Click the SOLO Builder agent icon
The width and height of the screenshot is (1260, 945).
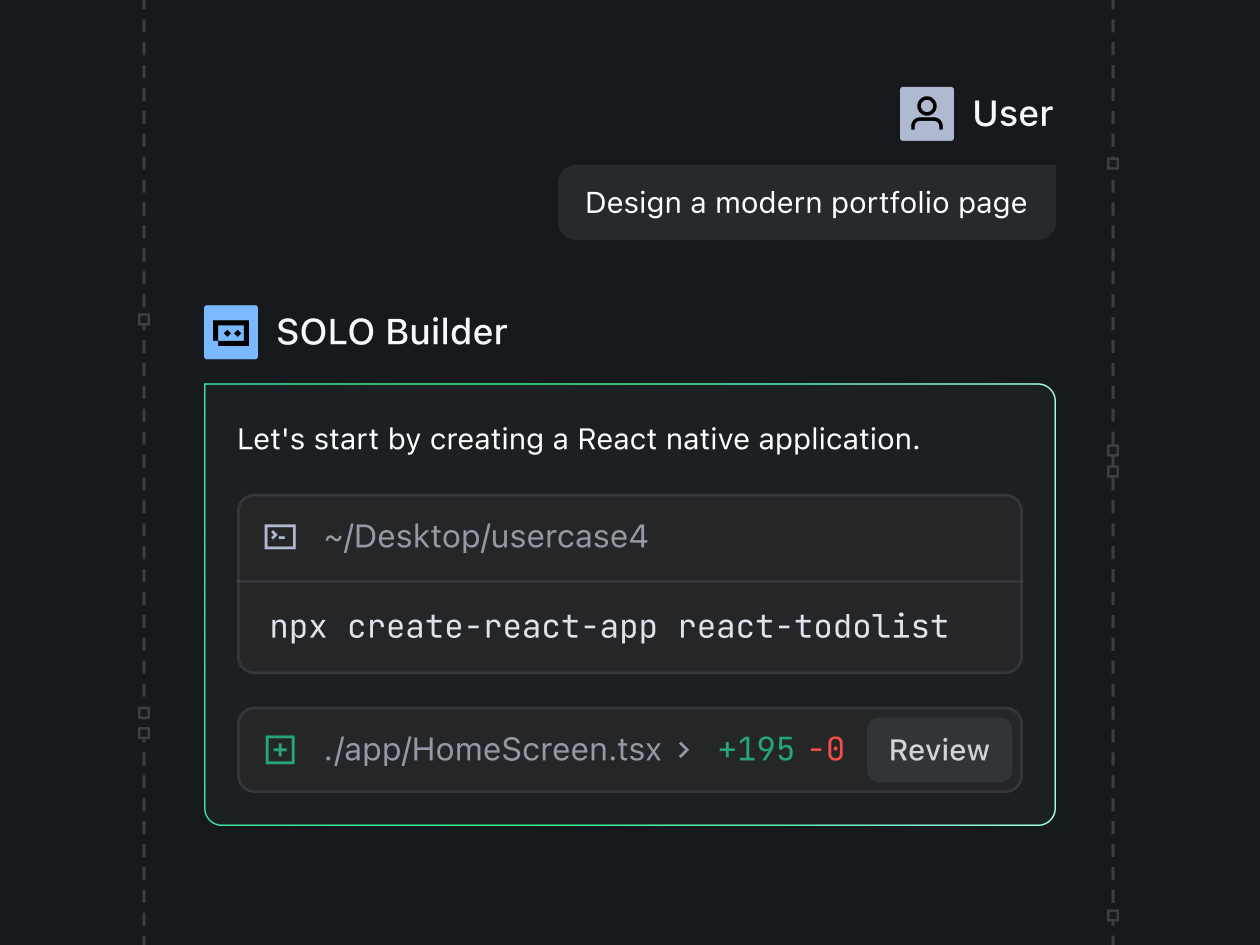231,332
